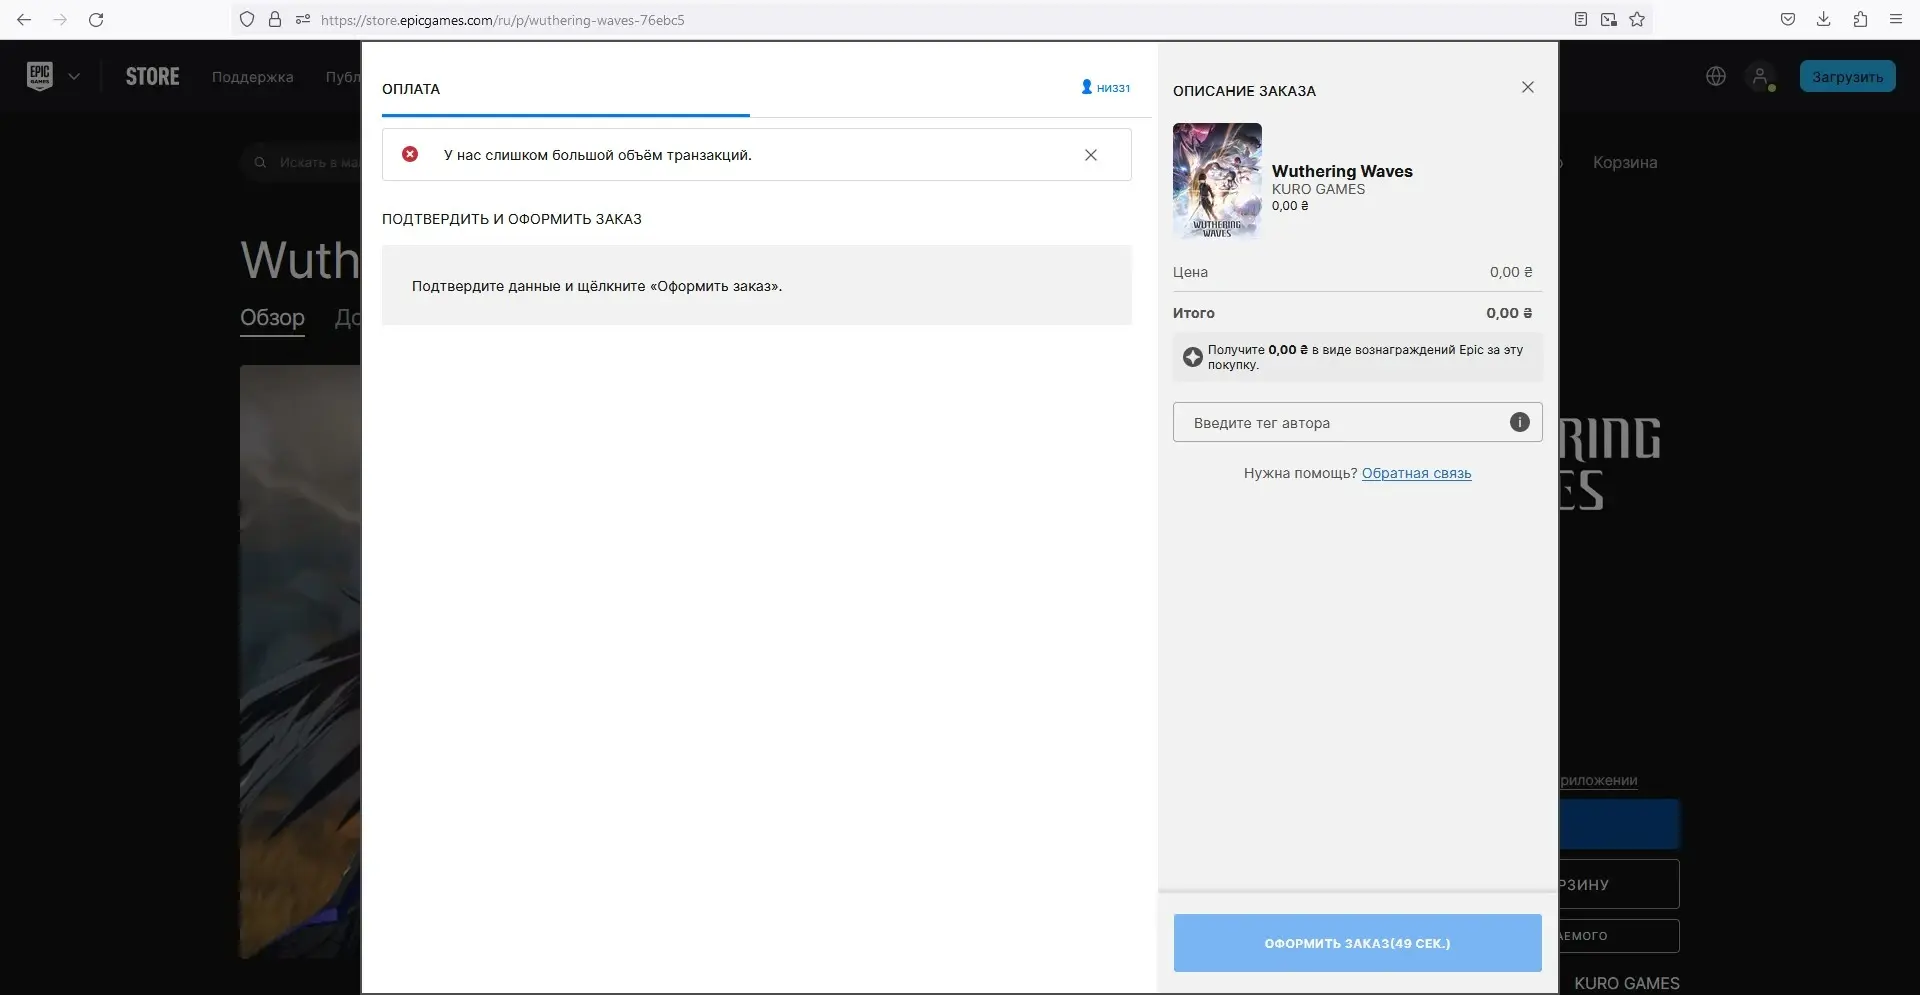Click the 'Загрузить' download button
The height and width of the screenshot is (995, 1920).
(1847, 76)
